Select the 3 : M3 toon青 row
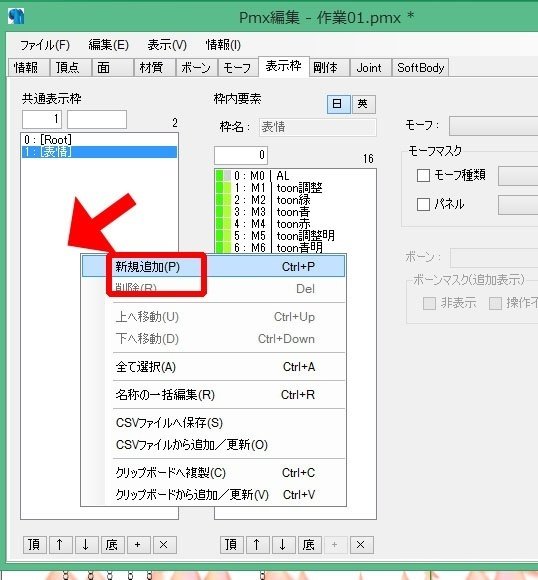538x580 pixels. (x=295, y=212)
